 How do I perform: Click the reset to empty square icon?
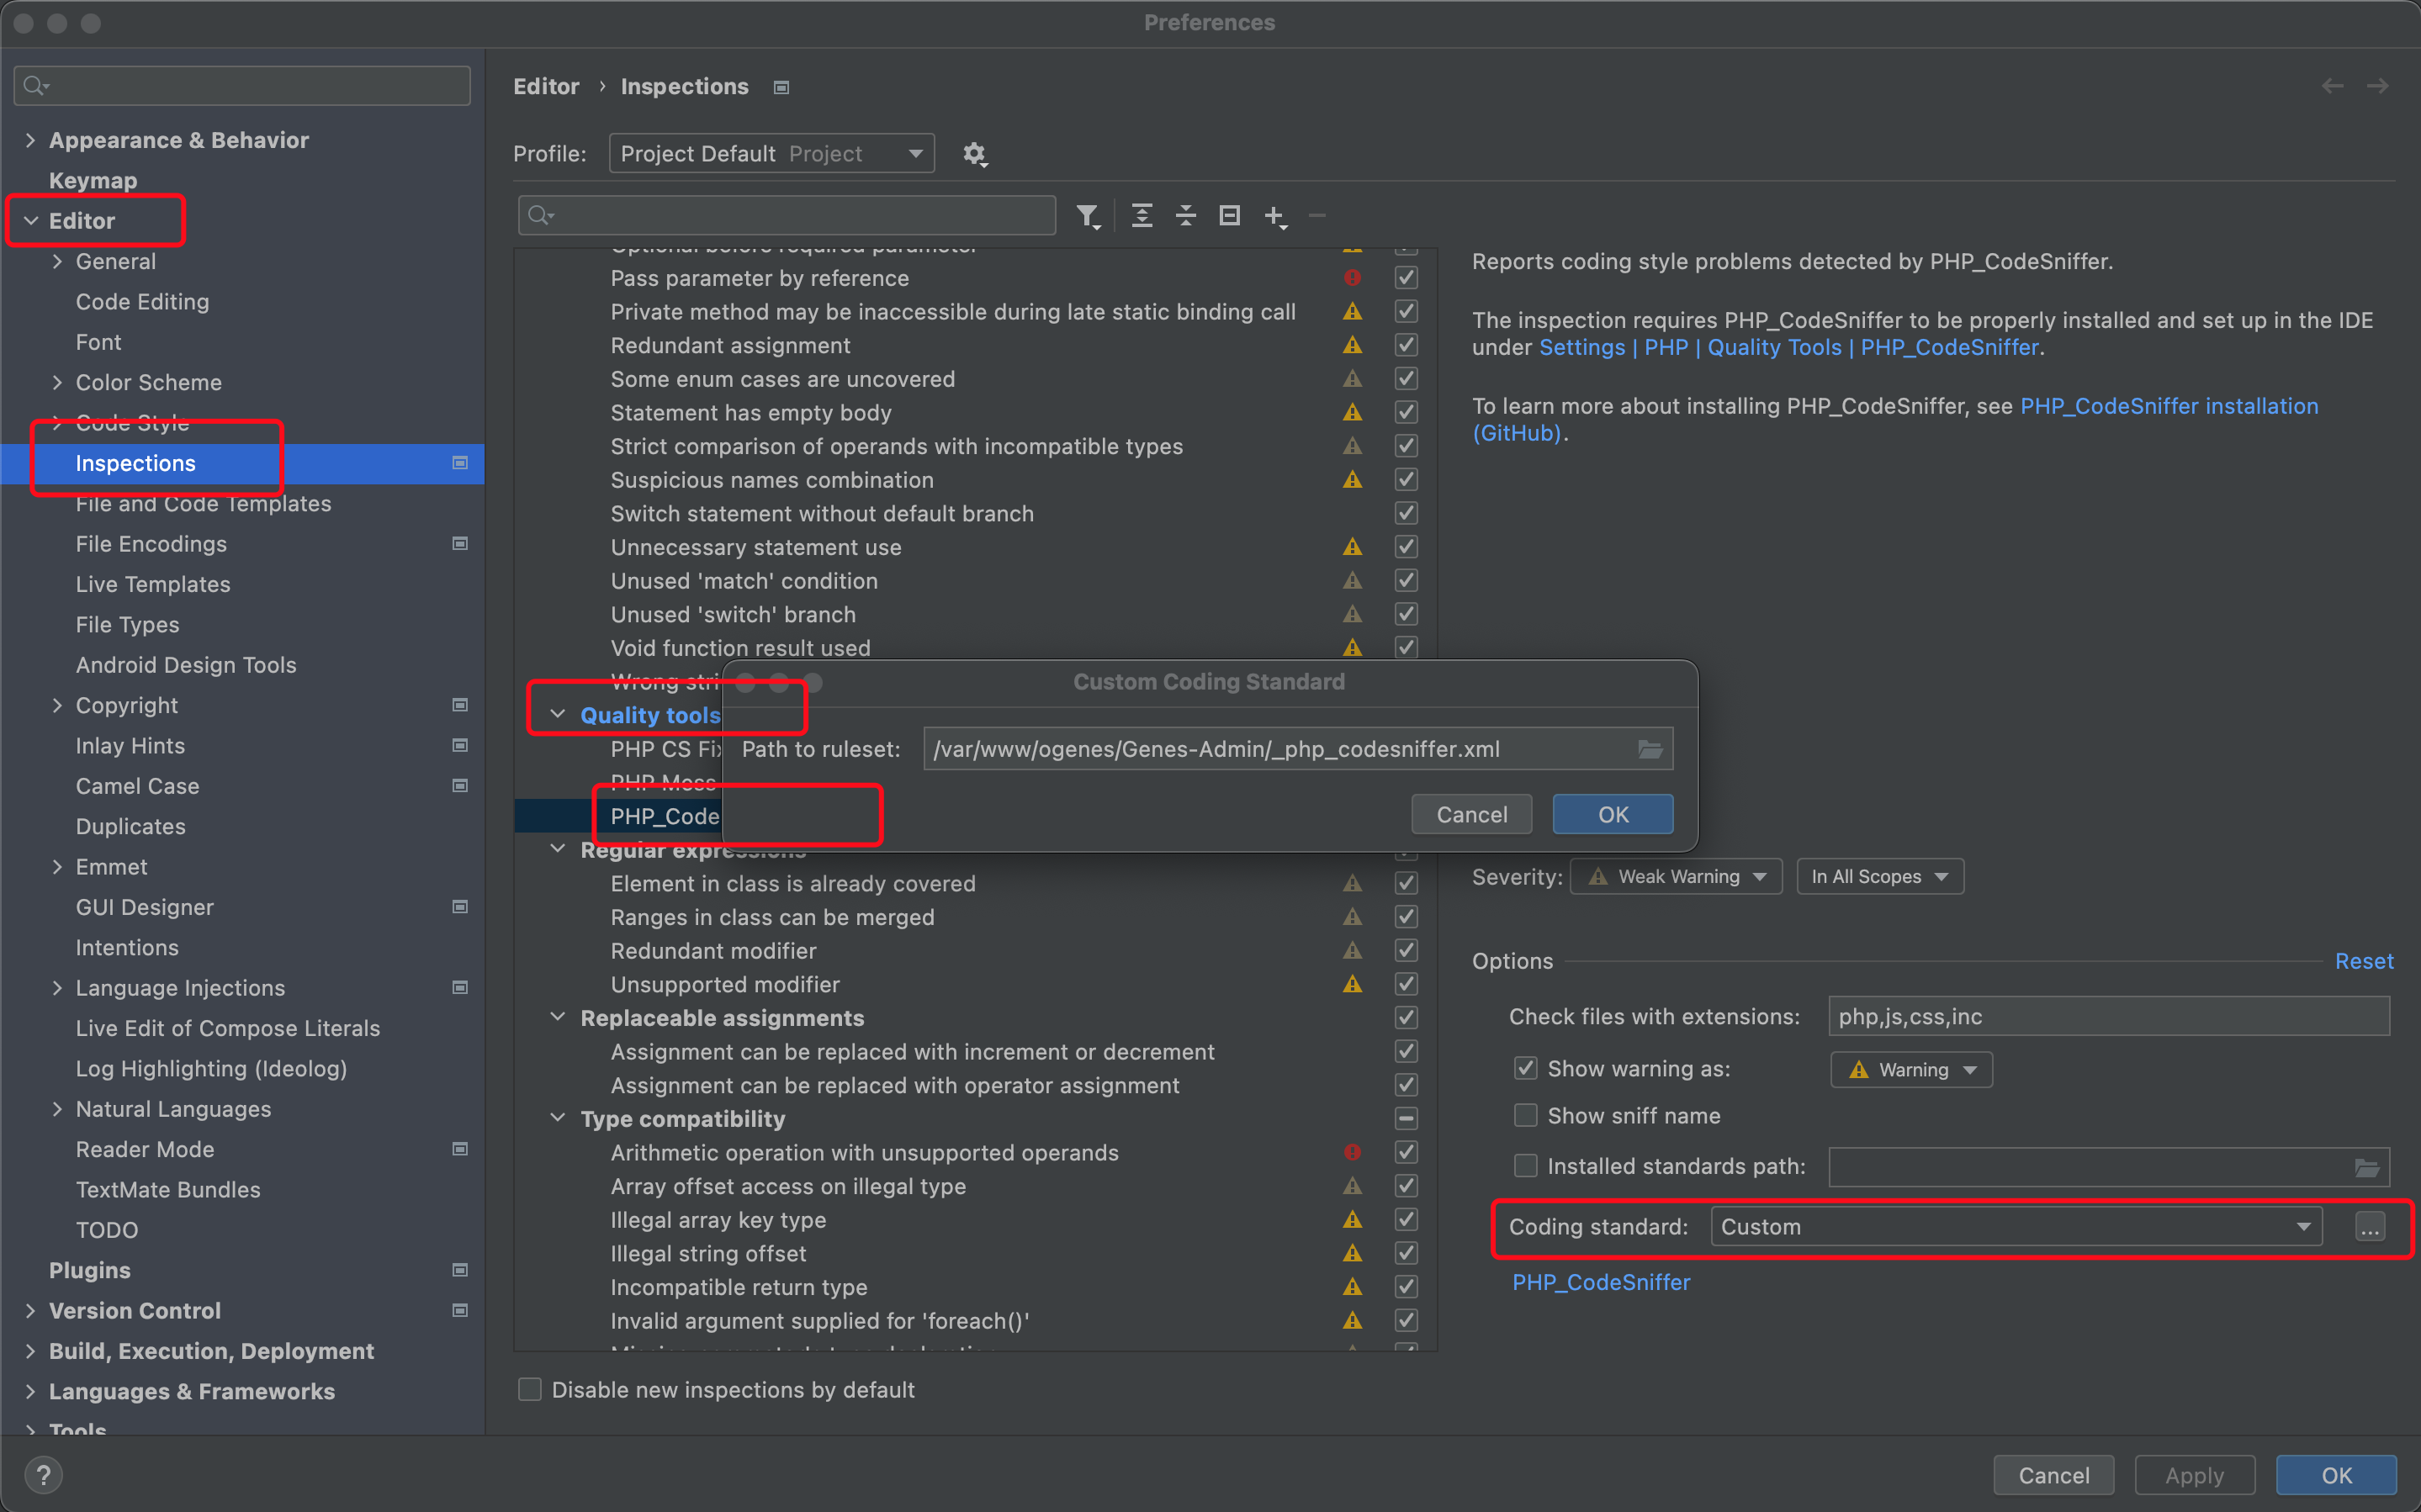pos(1229,215)
